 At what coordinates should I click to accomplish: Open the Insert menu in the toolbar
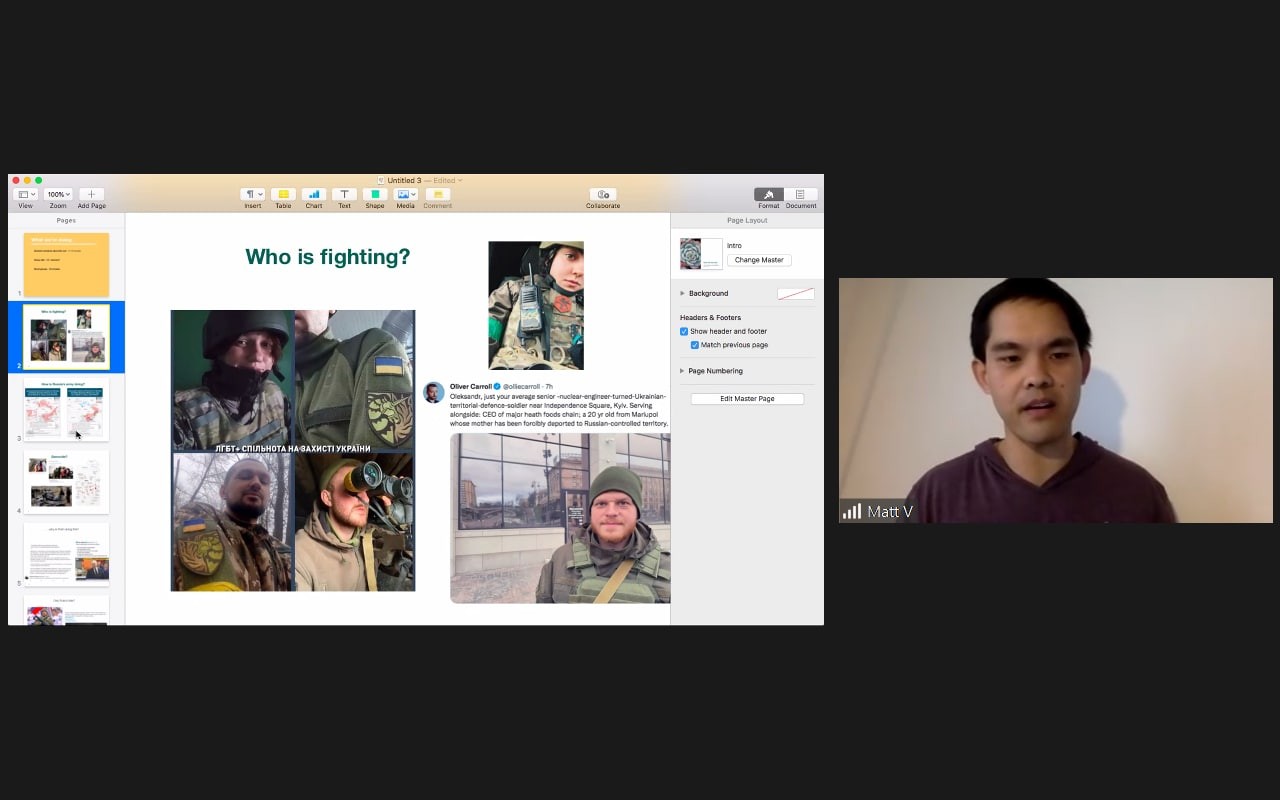click(253, 194)
